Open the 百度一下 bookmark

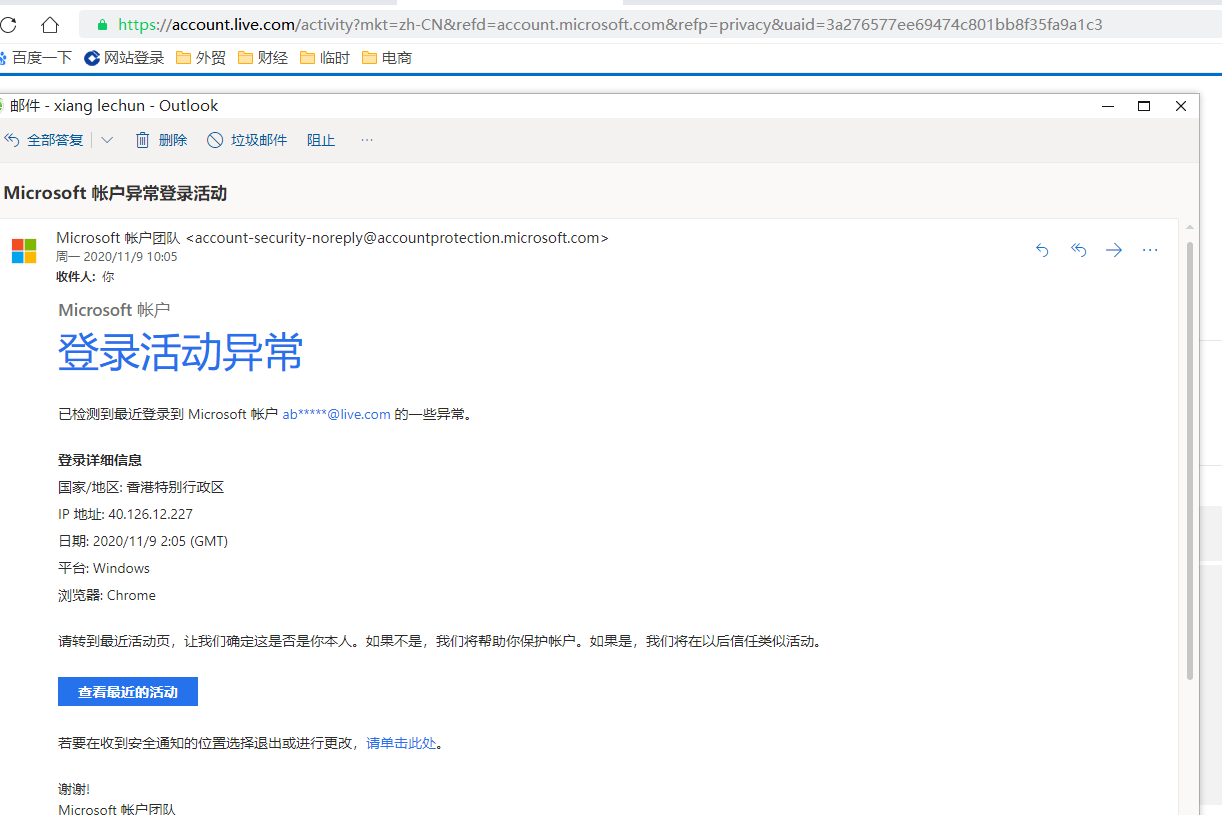click(x=37, y=58)
